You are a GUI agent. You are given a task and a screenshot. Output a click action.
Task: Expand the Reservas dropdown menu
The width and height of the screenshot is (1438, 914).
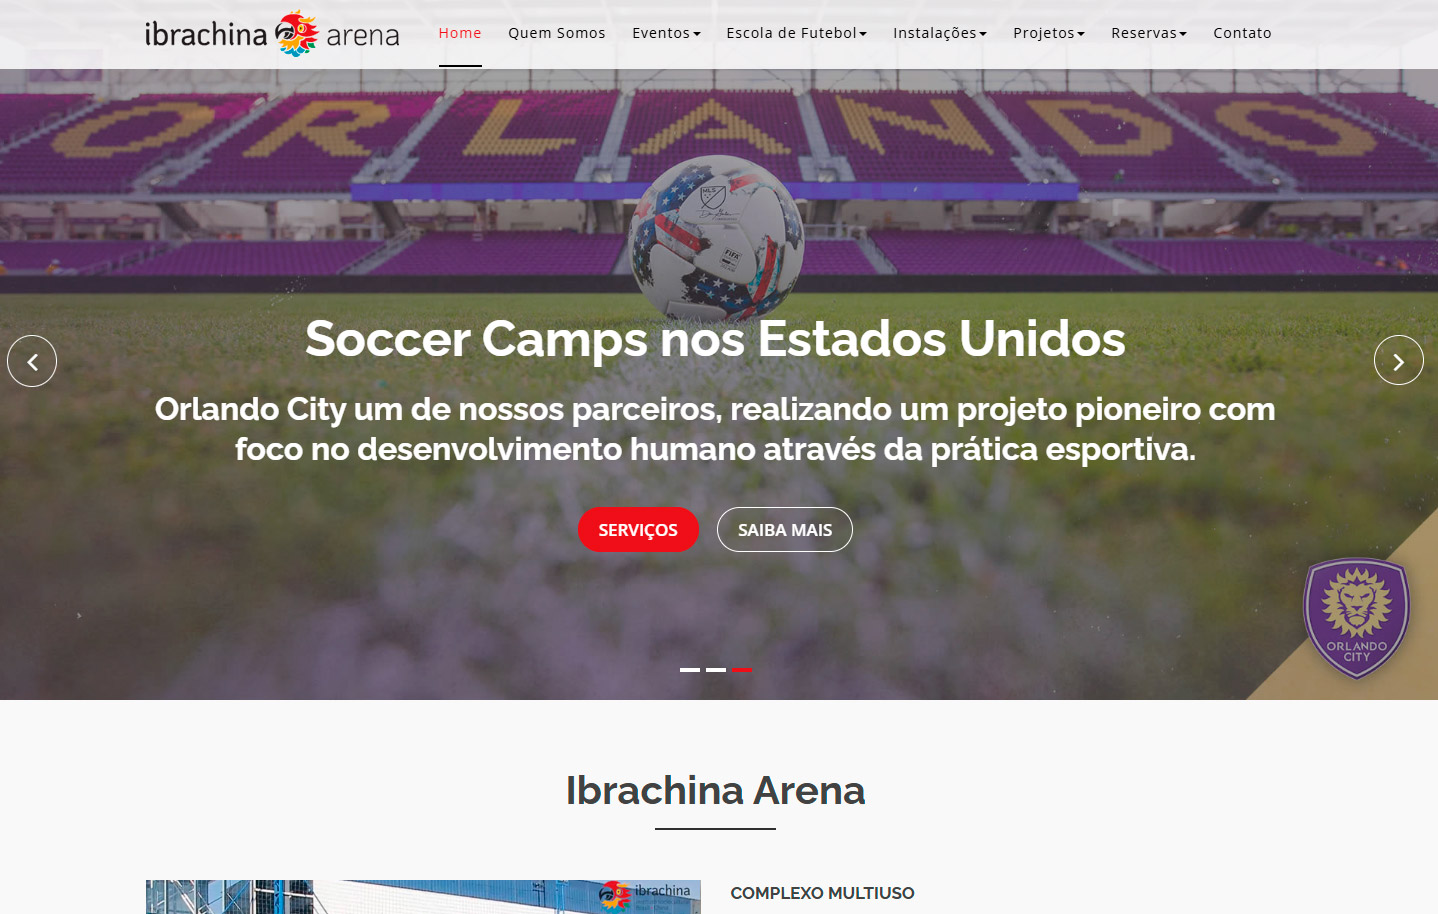click(1148, 33)
